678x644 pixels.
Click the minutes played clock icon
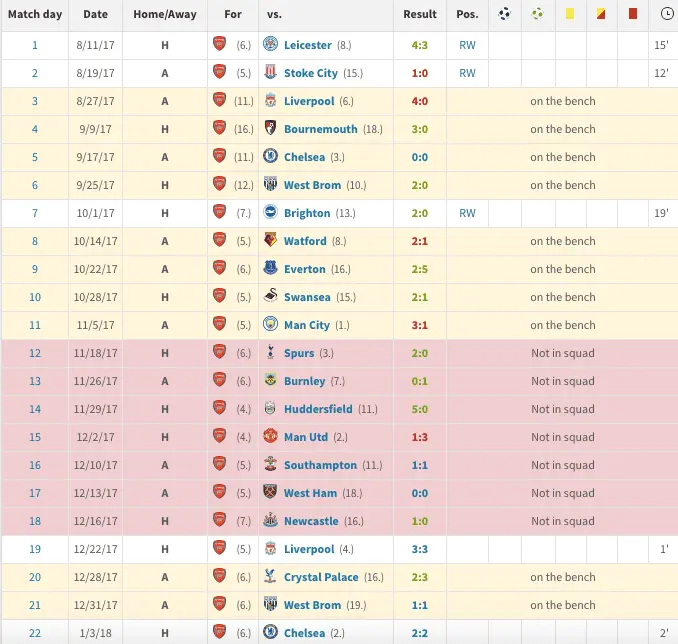pyautogui.click(x=667, y=14)
